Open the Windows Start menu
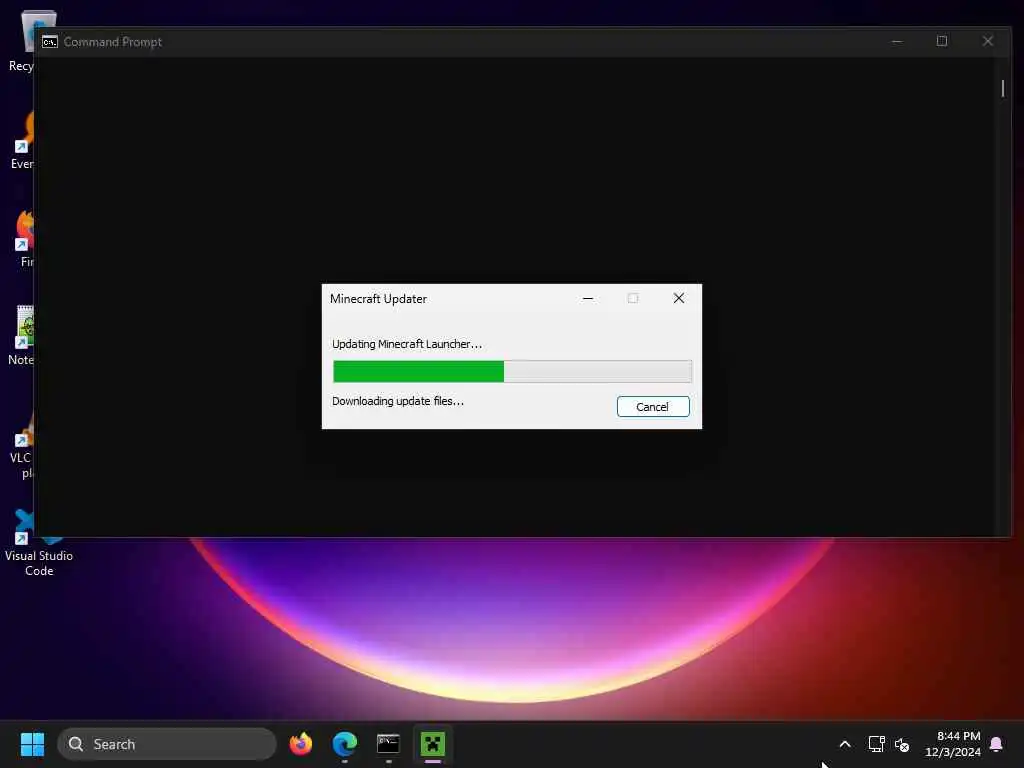Image resolution: width=1024 pixels, height=768 pixels. 32,744
